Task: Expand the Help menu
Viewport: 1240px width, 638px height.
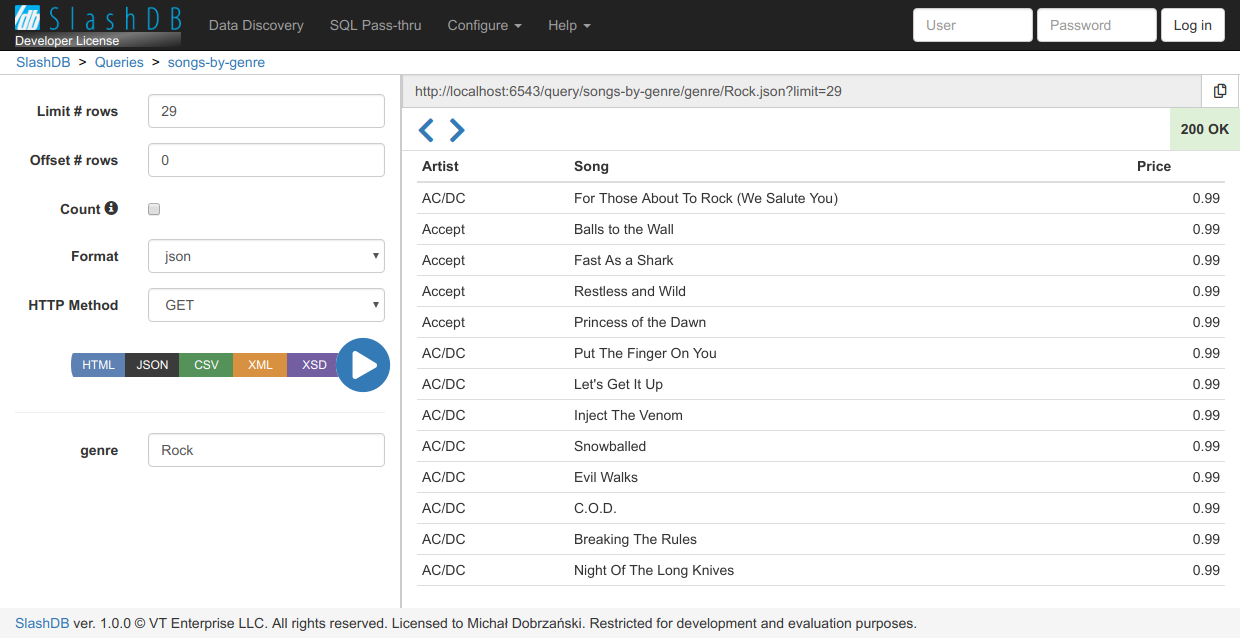Action: click(569, 25)
